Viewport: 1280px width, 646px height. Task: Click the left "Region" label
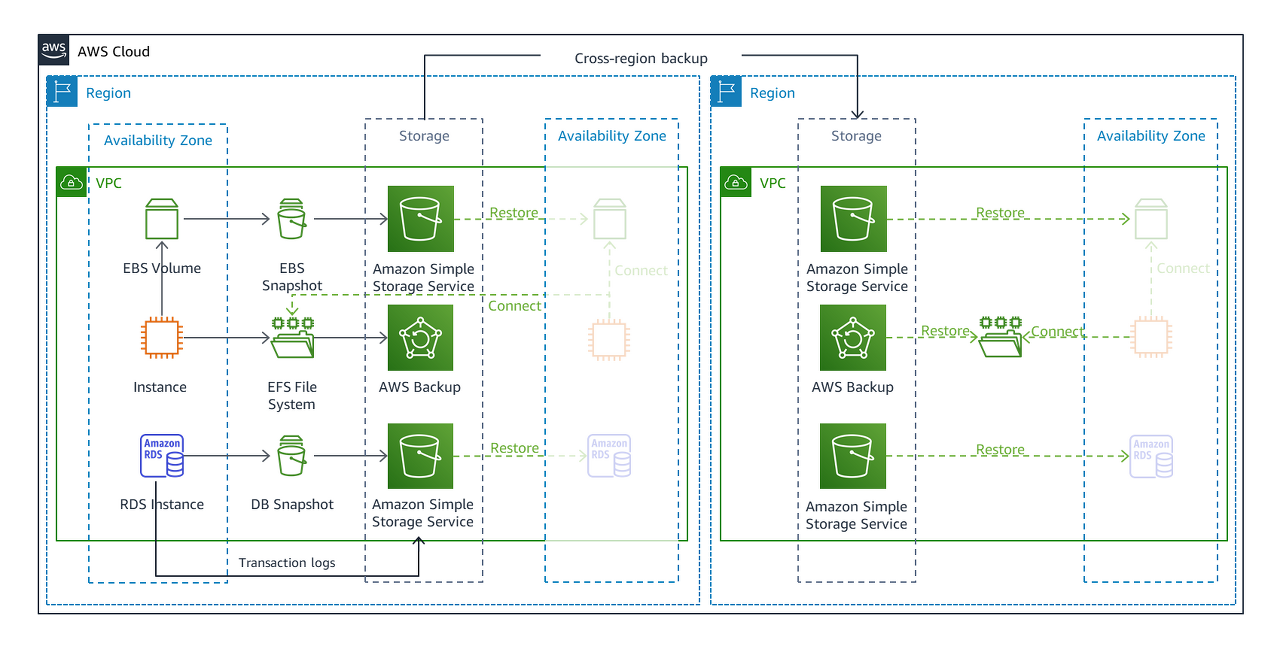(109, 93)
